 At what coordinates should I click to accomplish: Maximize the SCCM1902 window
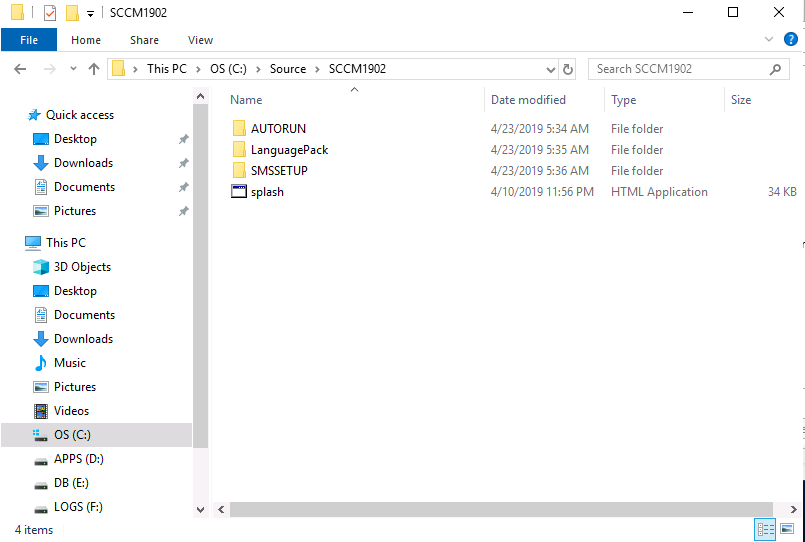pos(733,12)
